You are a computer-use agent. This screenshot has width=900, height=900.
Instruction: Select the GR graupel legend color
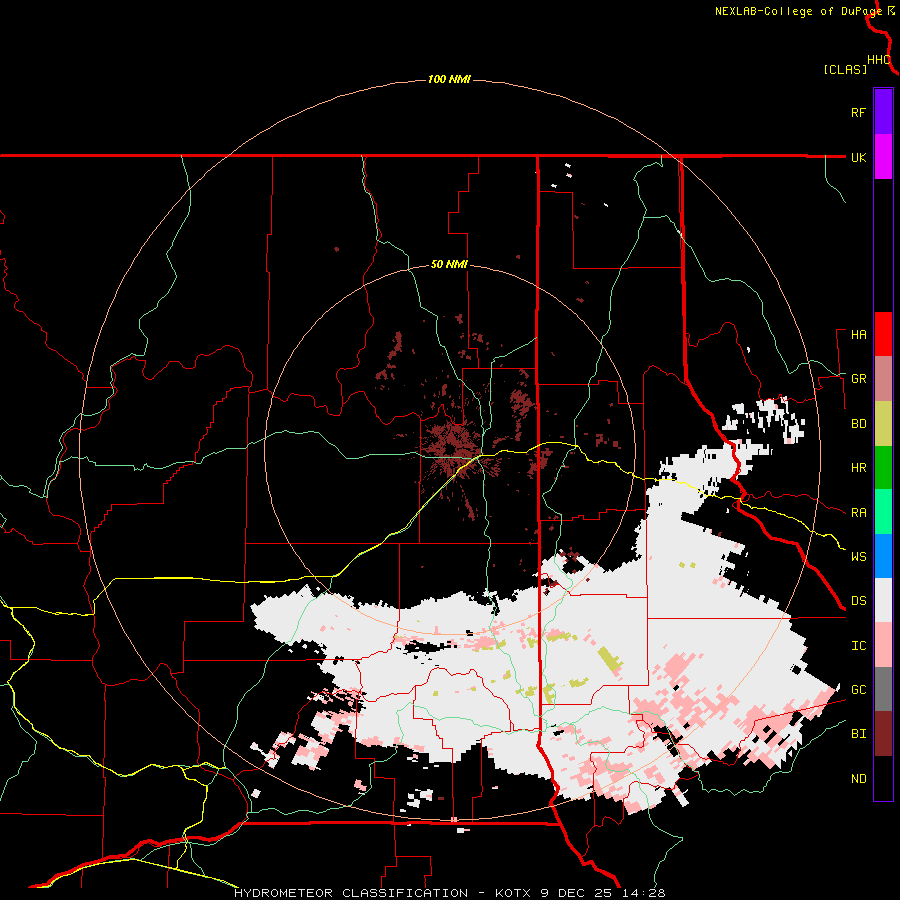coord(883,379)
